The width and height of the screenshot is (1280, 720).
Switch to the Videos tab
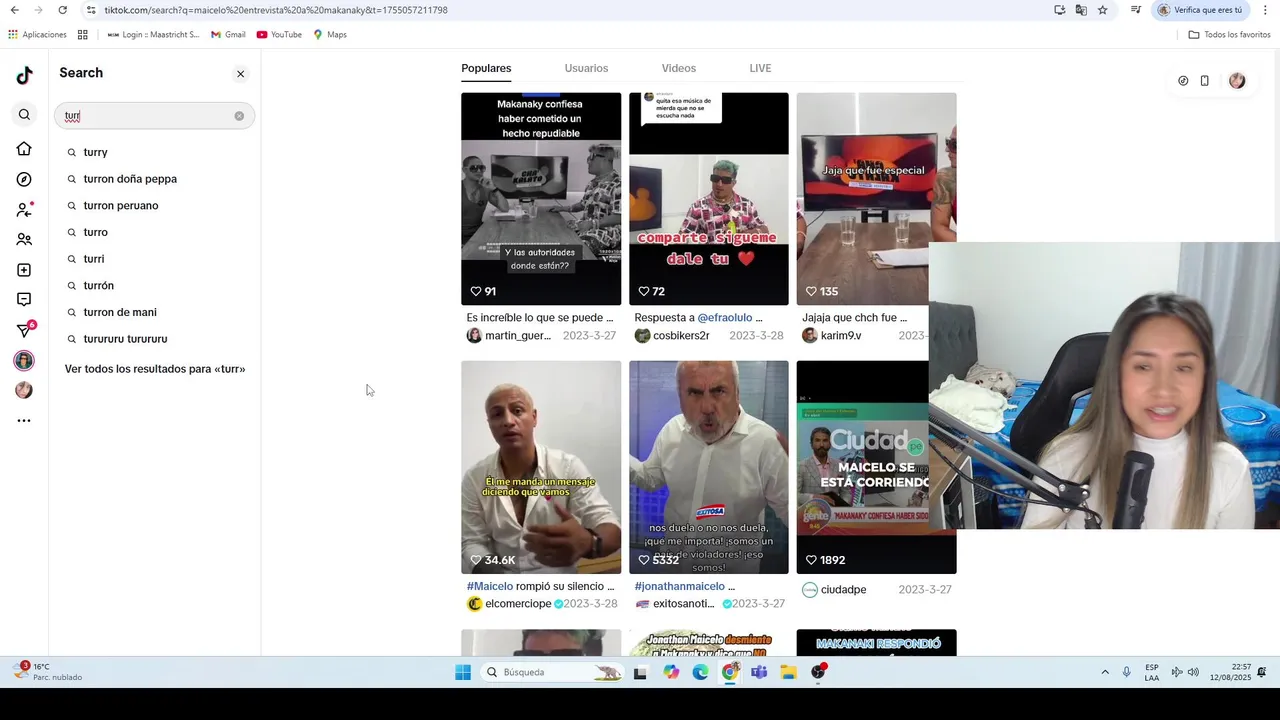(678, 68)
